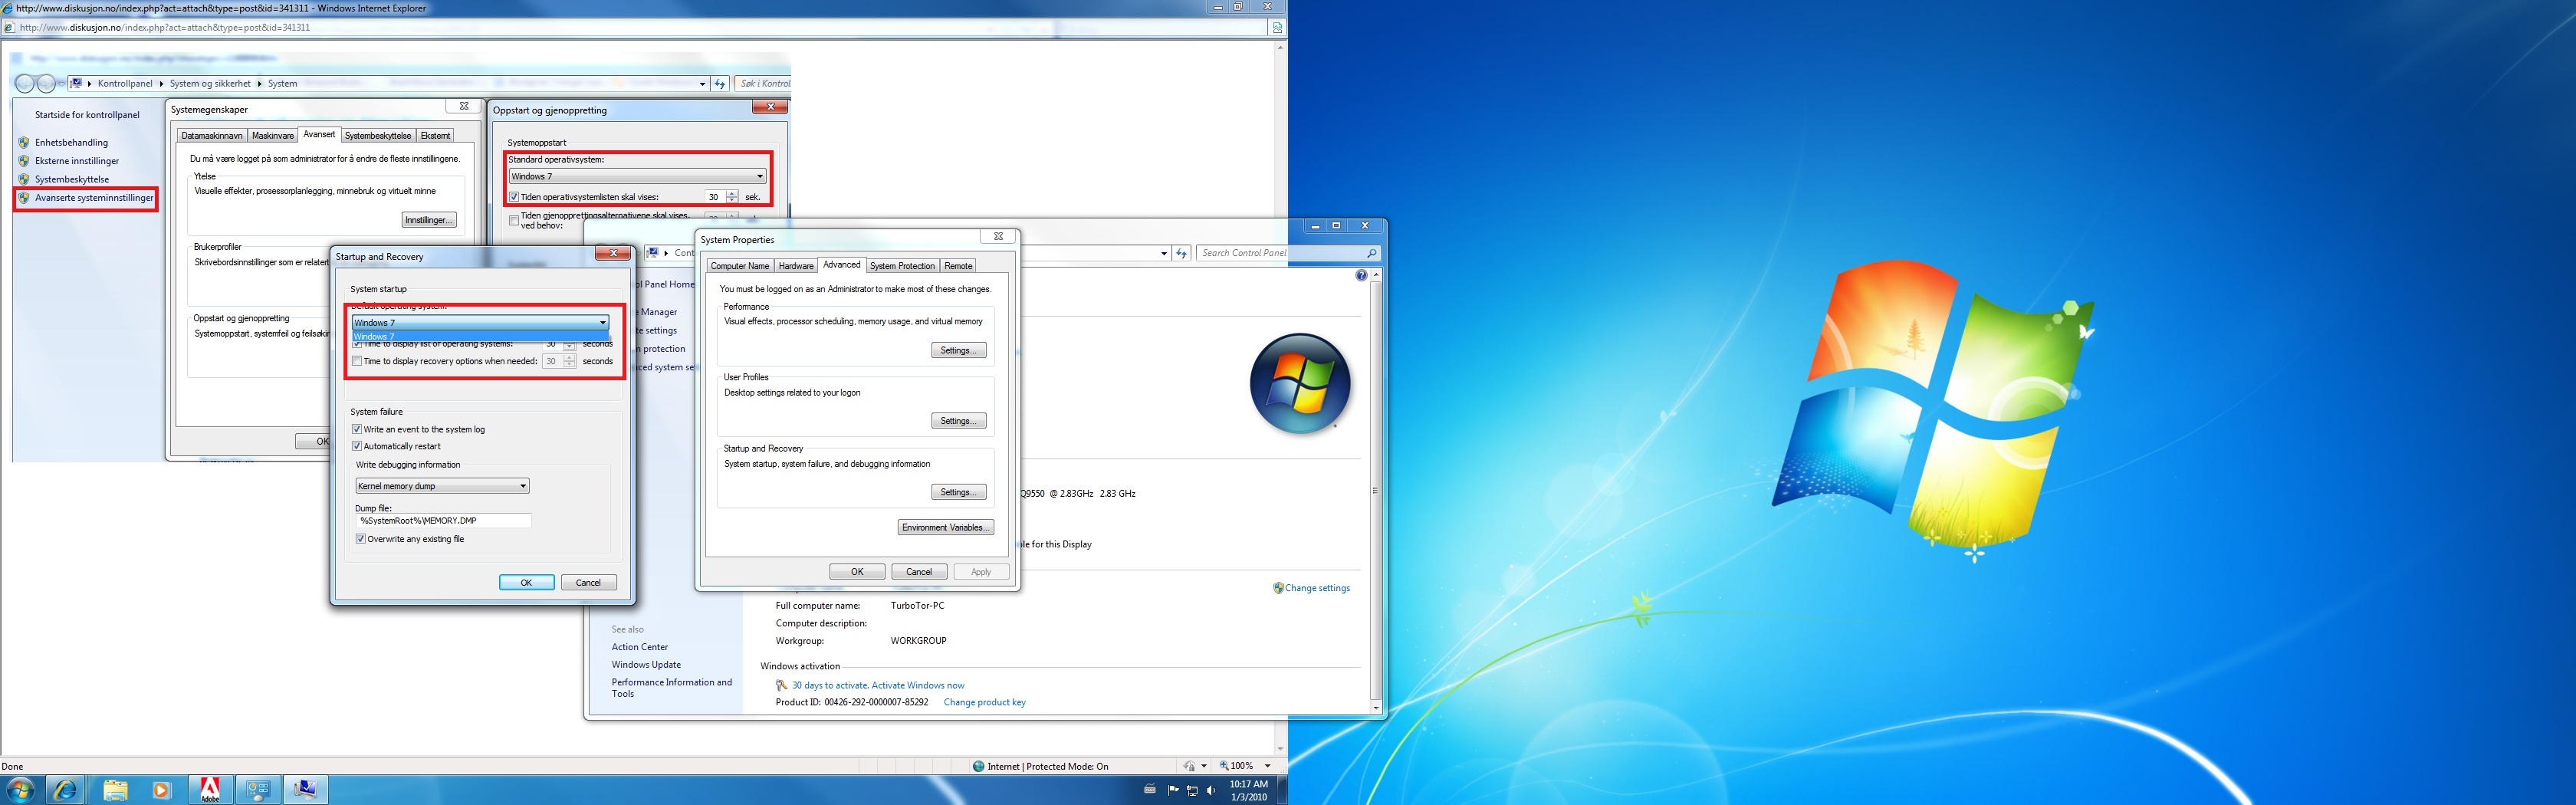This screenshot has height=805, width=2576.
Task: Click spinner beside 30 sek. in Systemoppstart
Action: pyautogui.click(x=732, y=197)
